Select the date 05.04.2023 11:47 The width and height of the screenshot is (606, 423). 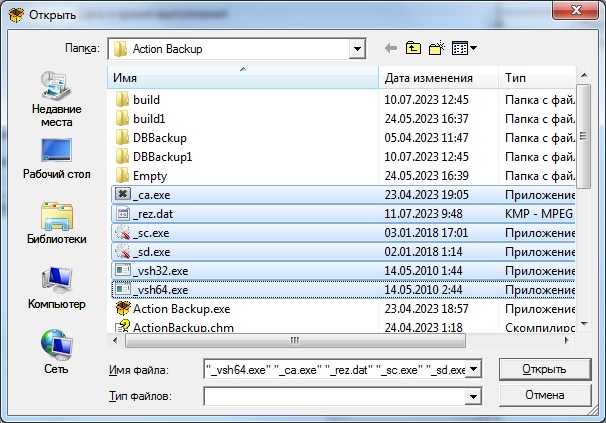coord(426,137)
